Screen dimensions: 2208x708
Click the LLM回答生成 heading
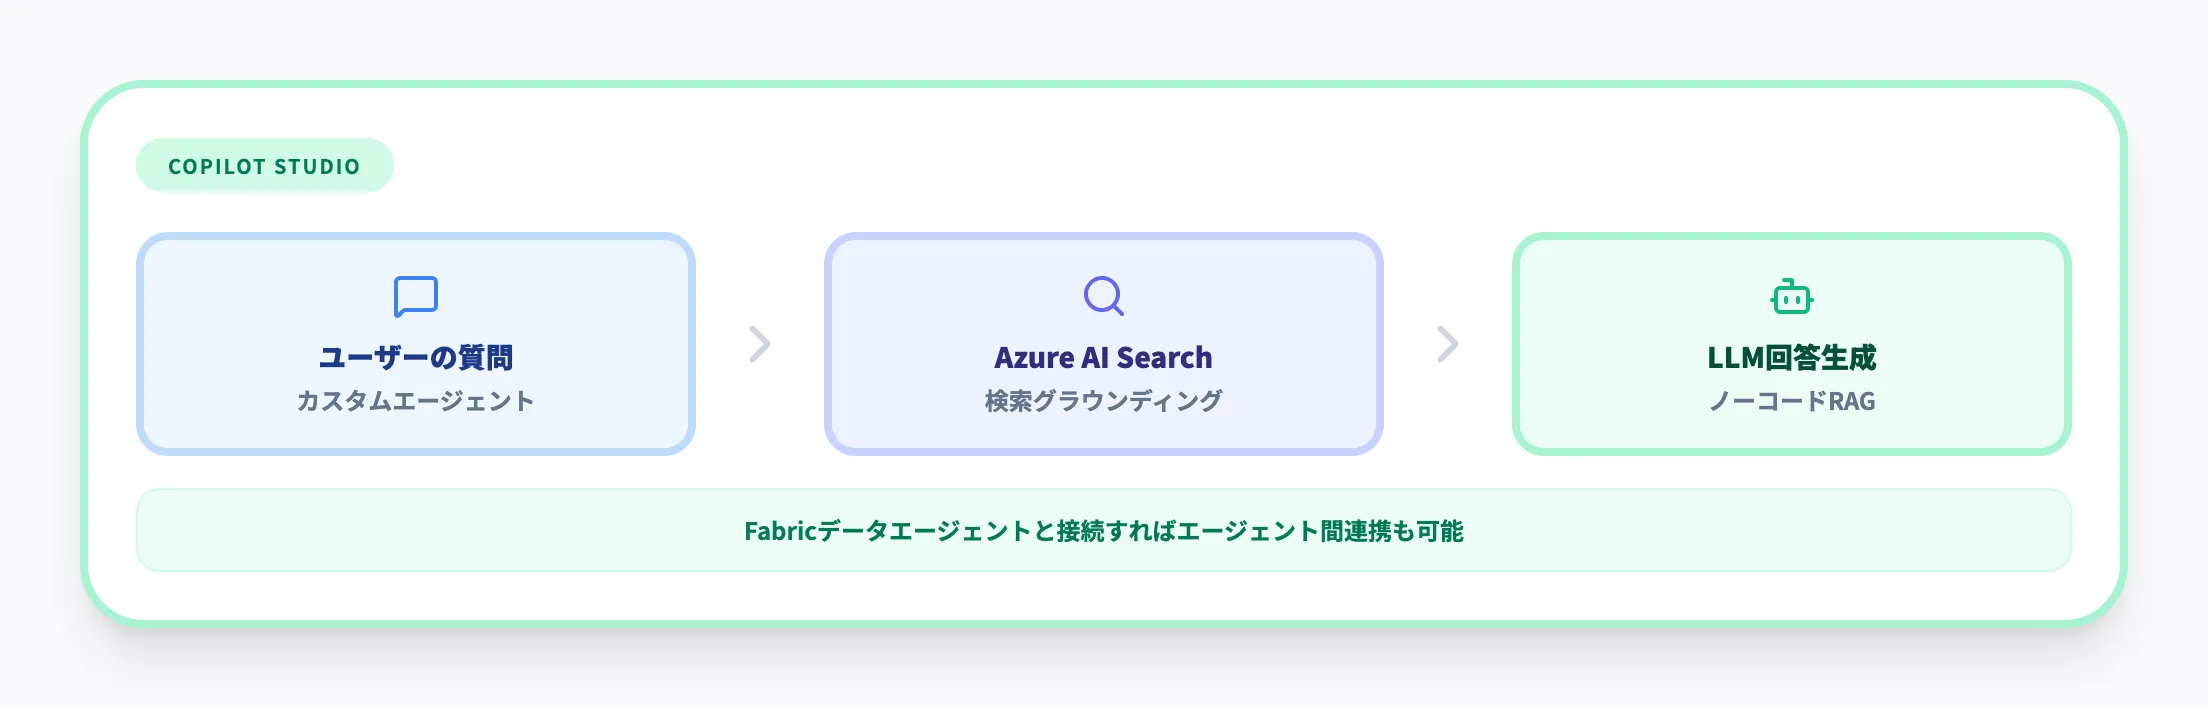(x=1791, y=358)
